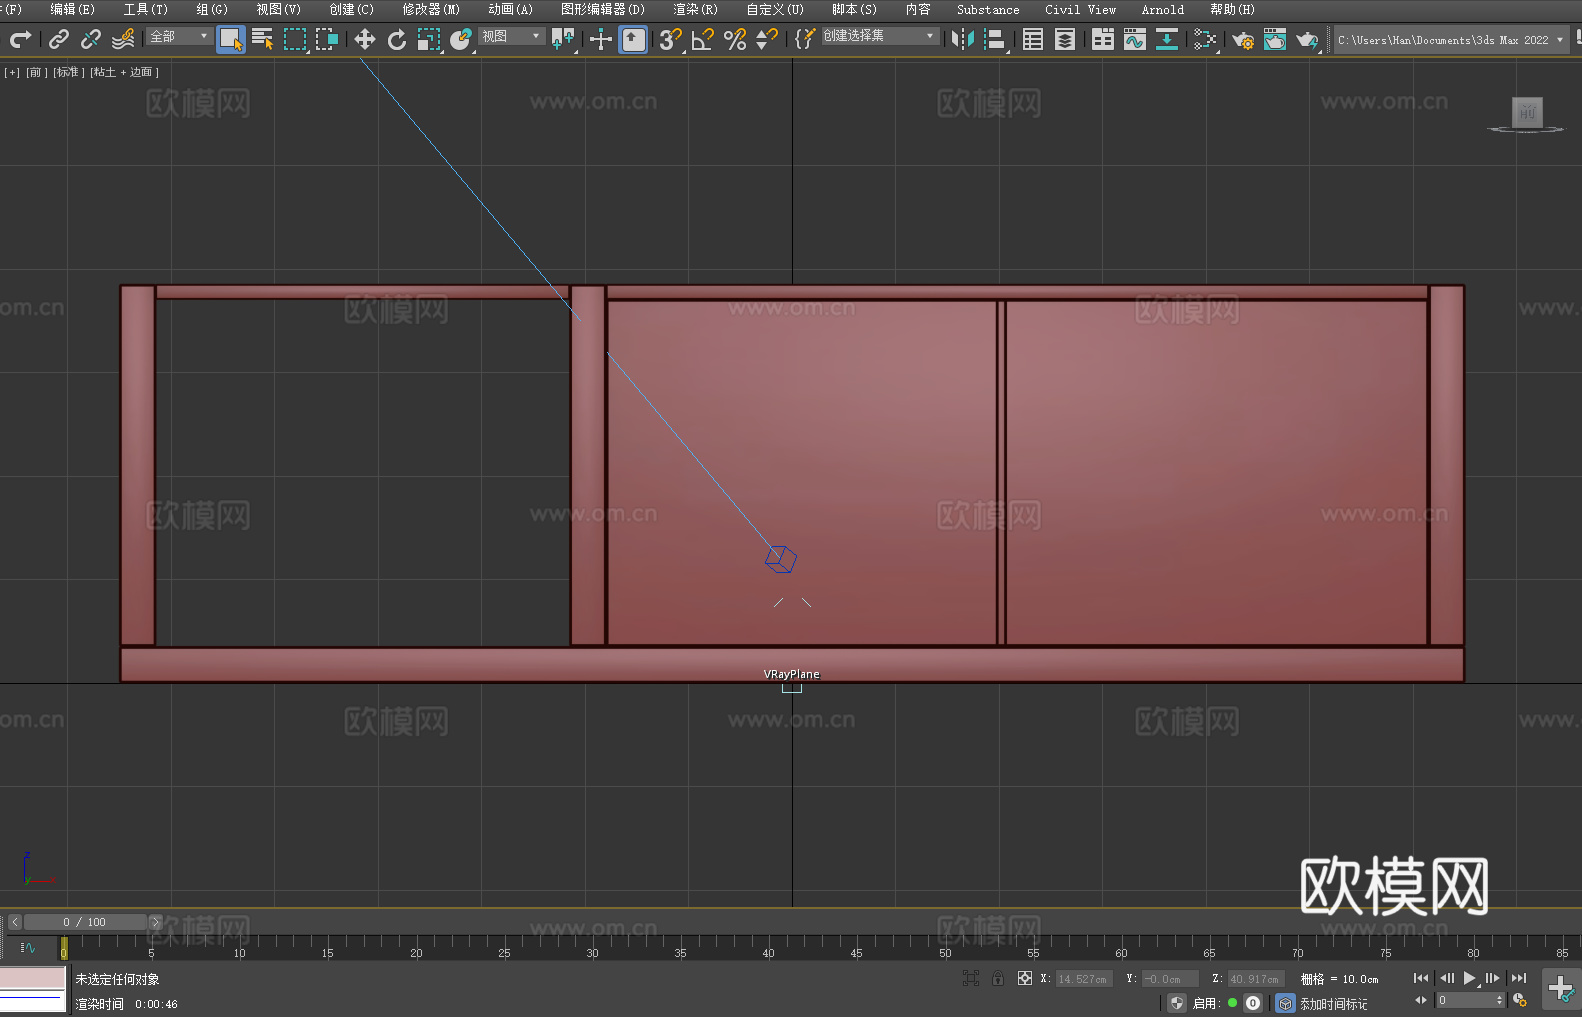Open Schematic View icon

tap(1205, 39)
